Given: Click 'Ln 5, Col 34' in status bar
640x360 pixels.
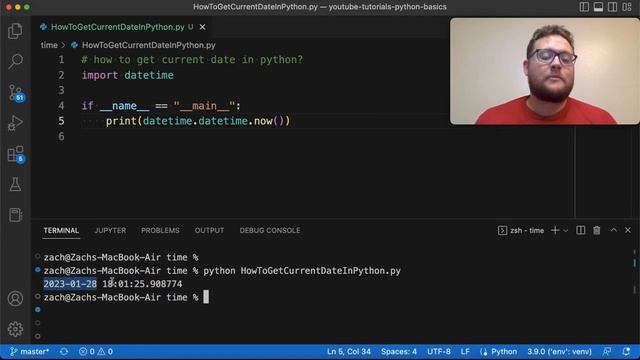Looking at the screenshot, I should (349, 352).
